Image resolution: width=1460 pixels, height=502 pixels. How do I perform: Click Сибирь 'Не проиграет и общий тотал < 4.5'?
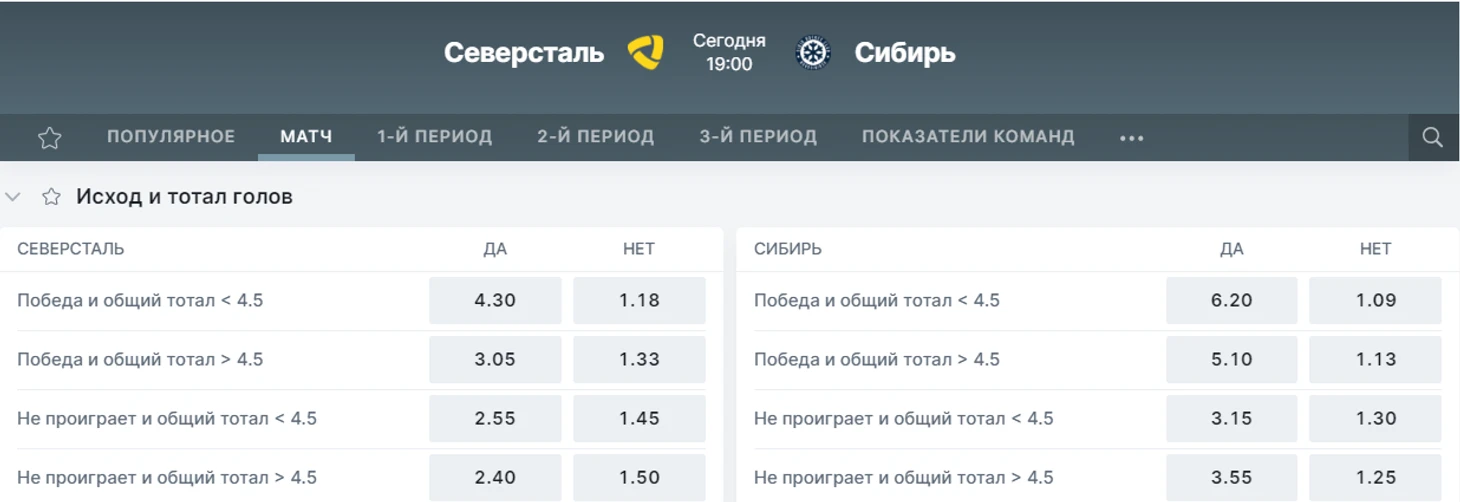point(904,418)
